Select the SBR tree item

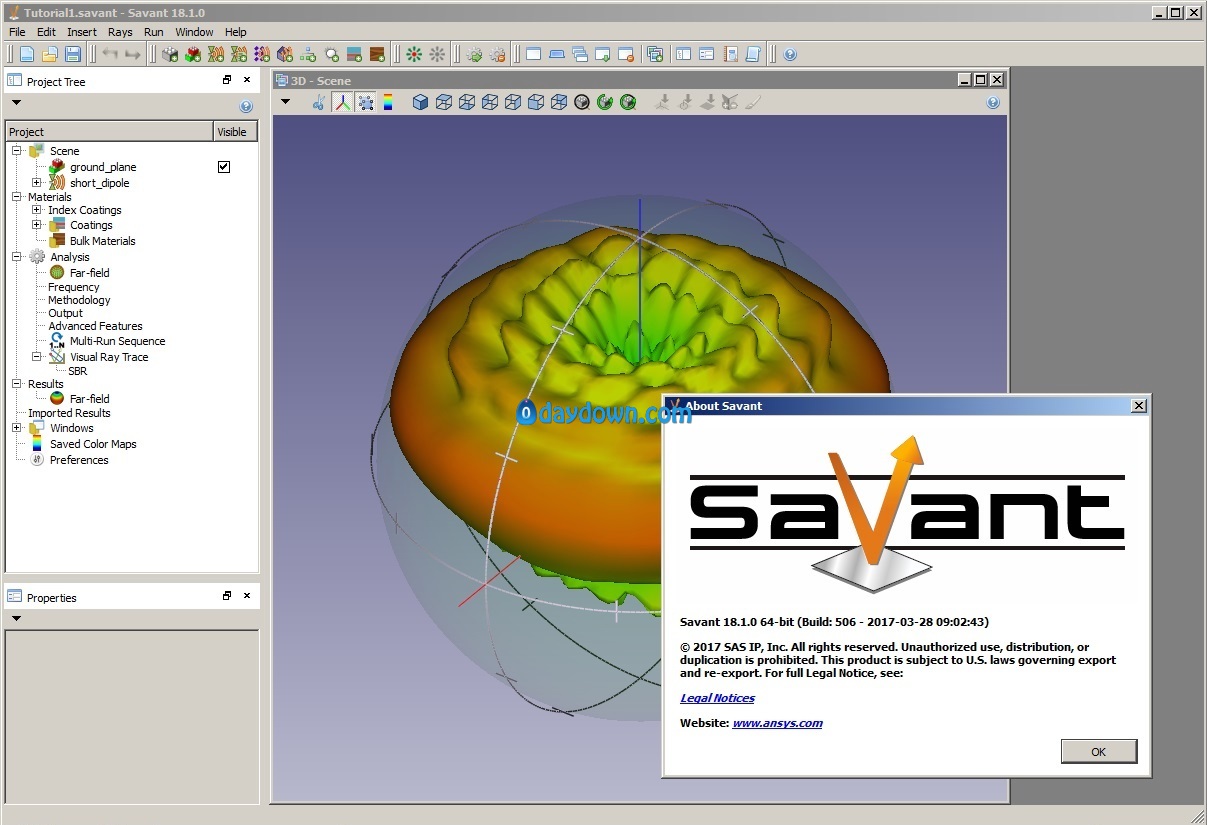coord(78,371)
